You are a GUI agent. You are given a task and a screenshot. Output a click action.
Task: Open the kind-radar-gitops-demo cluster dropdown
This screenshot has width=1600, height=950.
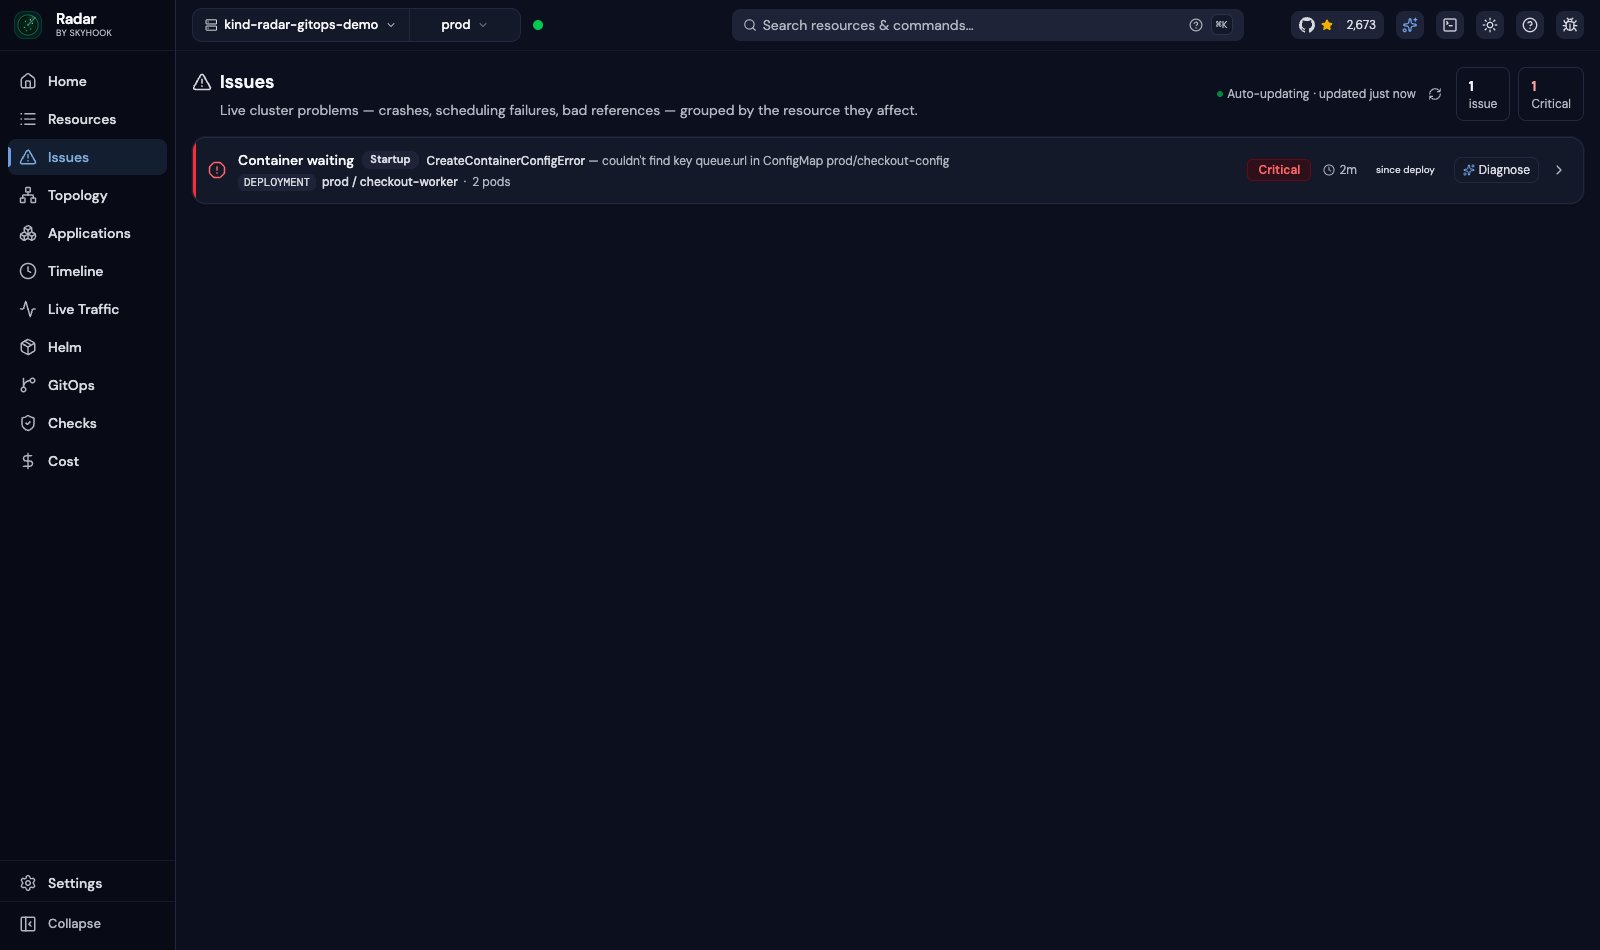(301, 25)
